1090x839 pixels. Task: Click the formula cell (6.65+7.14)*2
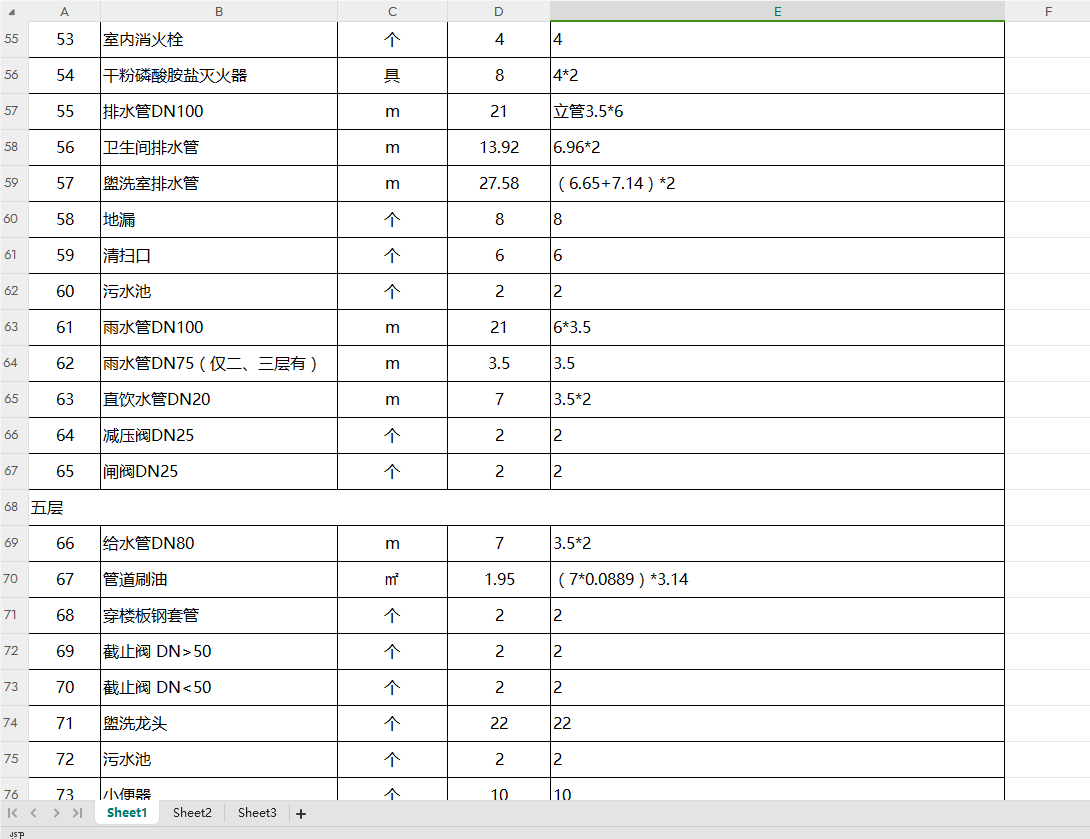click(x=777, y=184)
